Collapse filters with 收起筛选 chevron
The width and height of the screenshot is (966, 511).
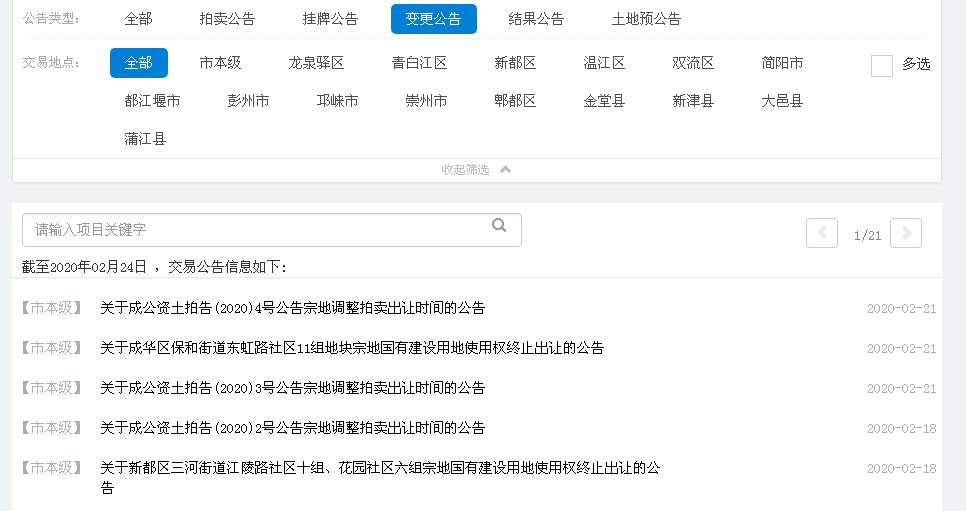(476, 170)
